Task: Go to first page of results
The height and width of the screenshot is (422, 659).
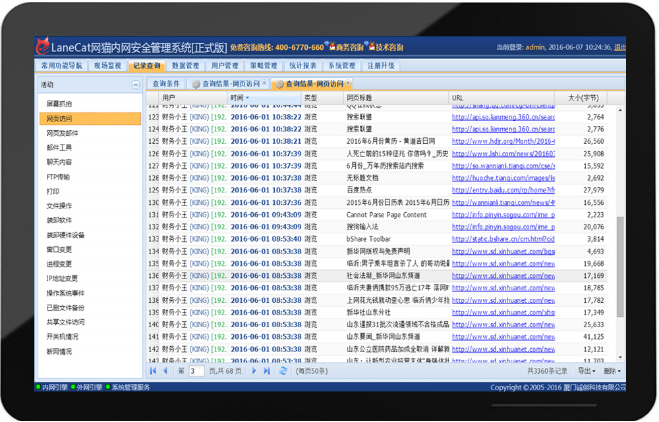Action: (154, 371)
